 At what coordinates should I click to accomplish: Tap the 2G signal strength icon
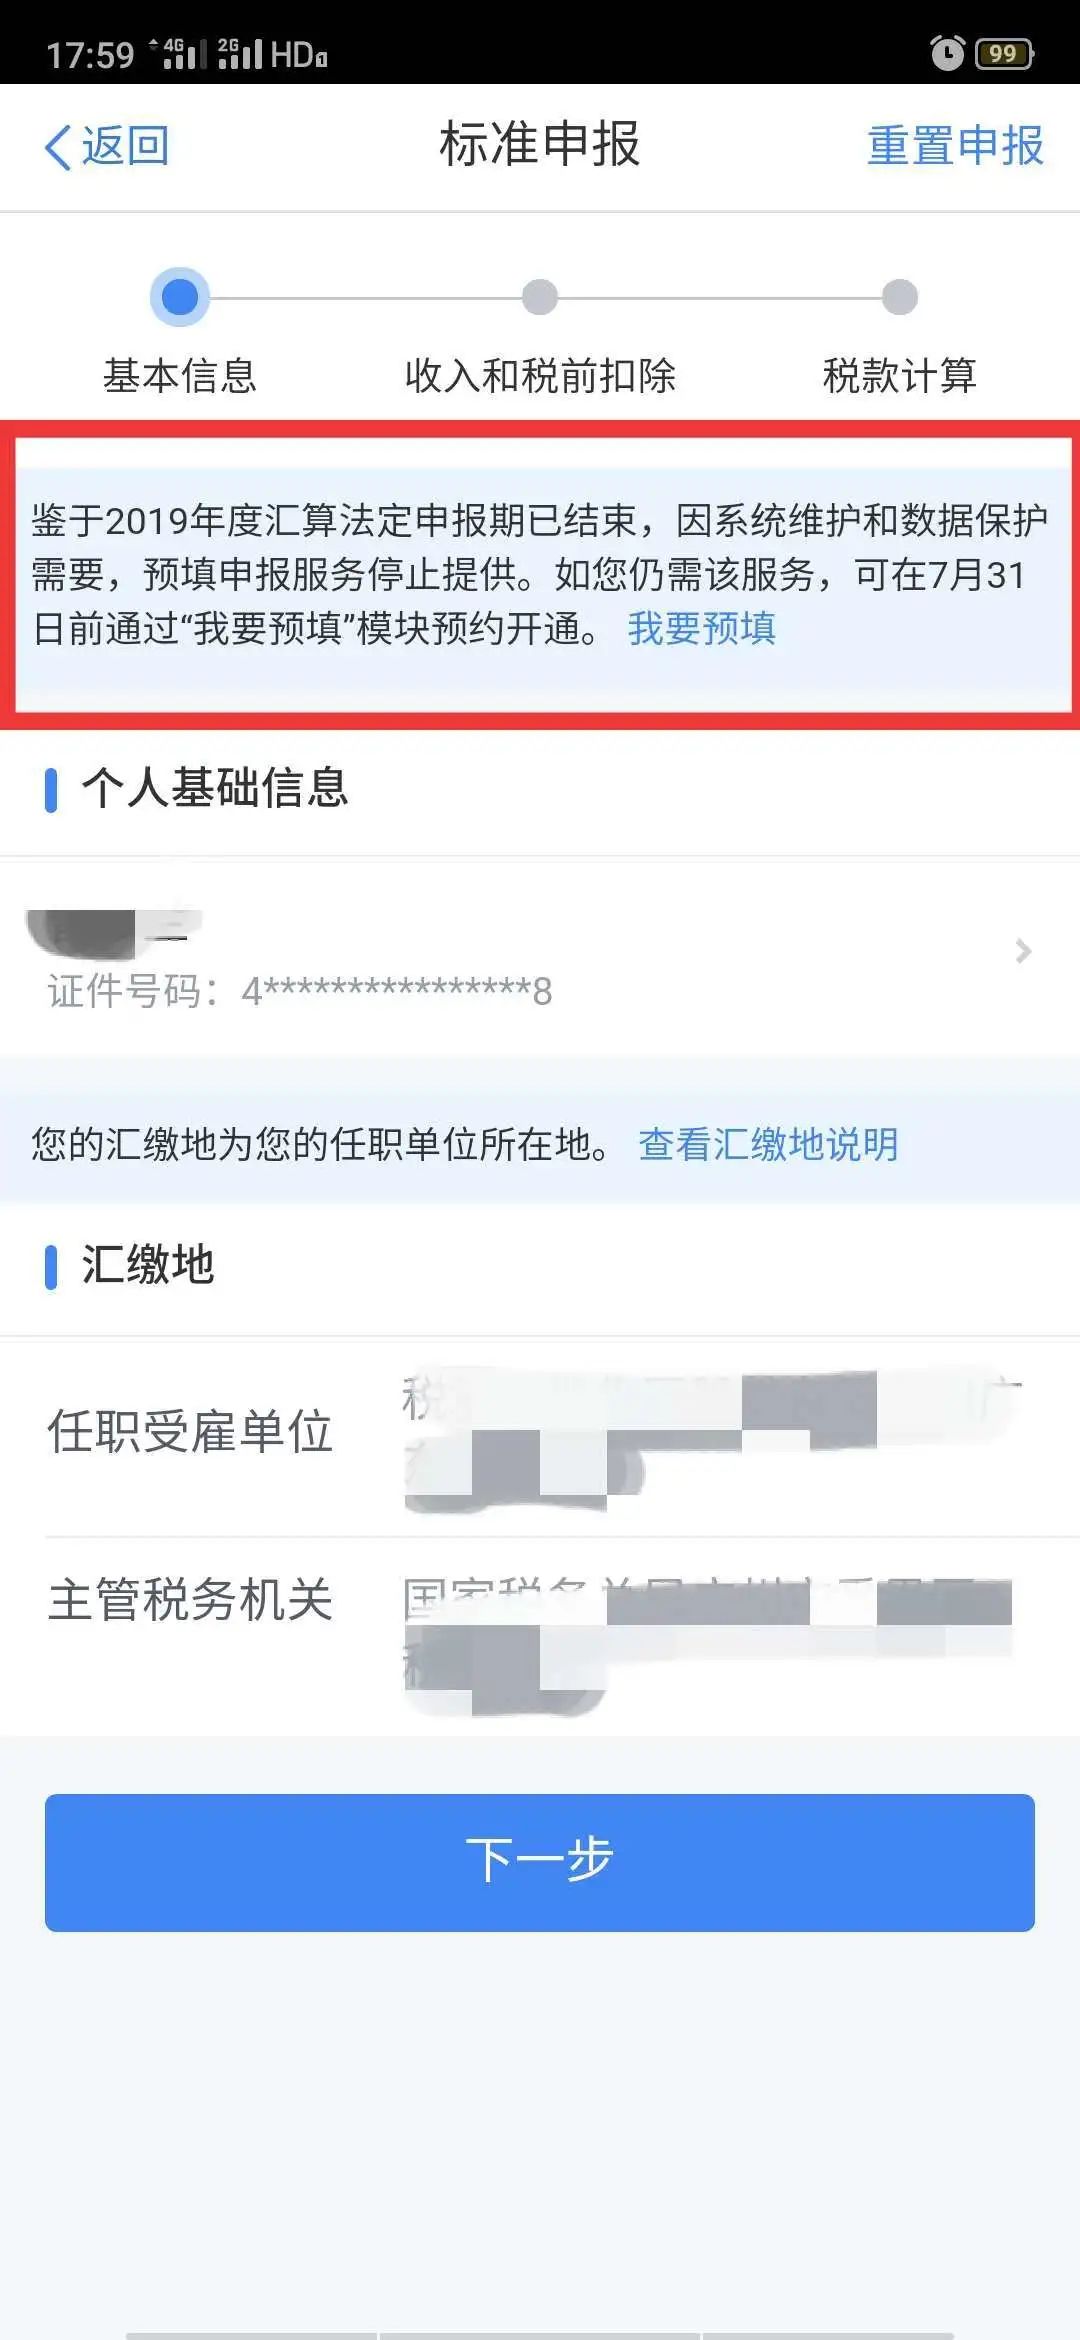pos(240,53)
